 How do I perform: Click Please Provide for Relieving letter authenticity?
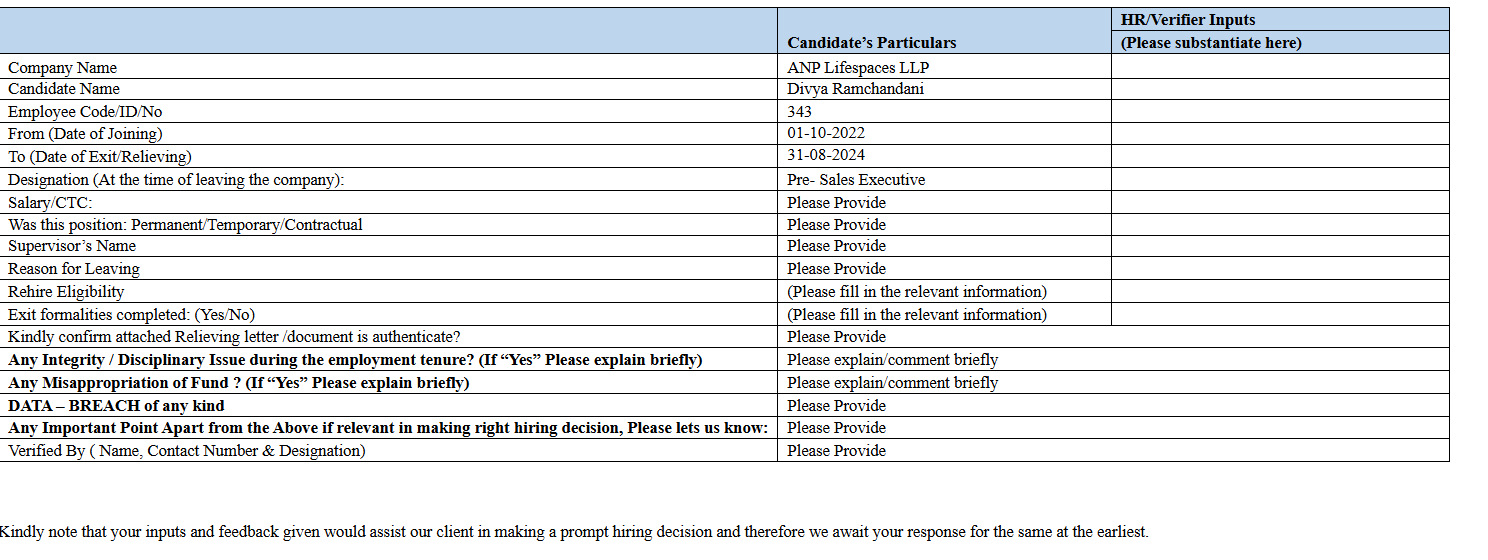[836, 337]
